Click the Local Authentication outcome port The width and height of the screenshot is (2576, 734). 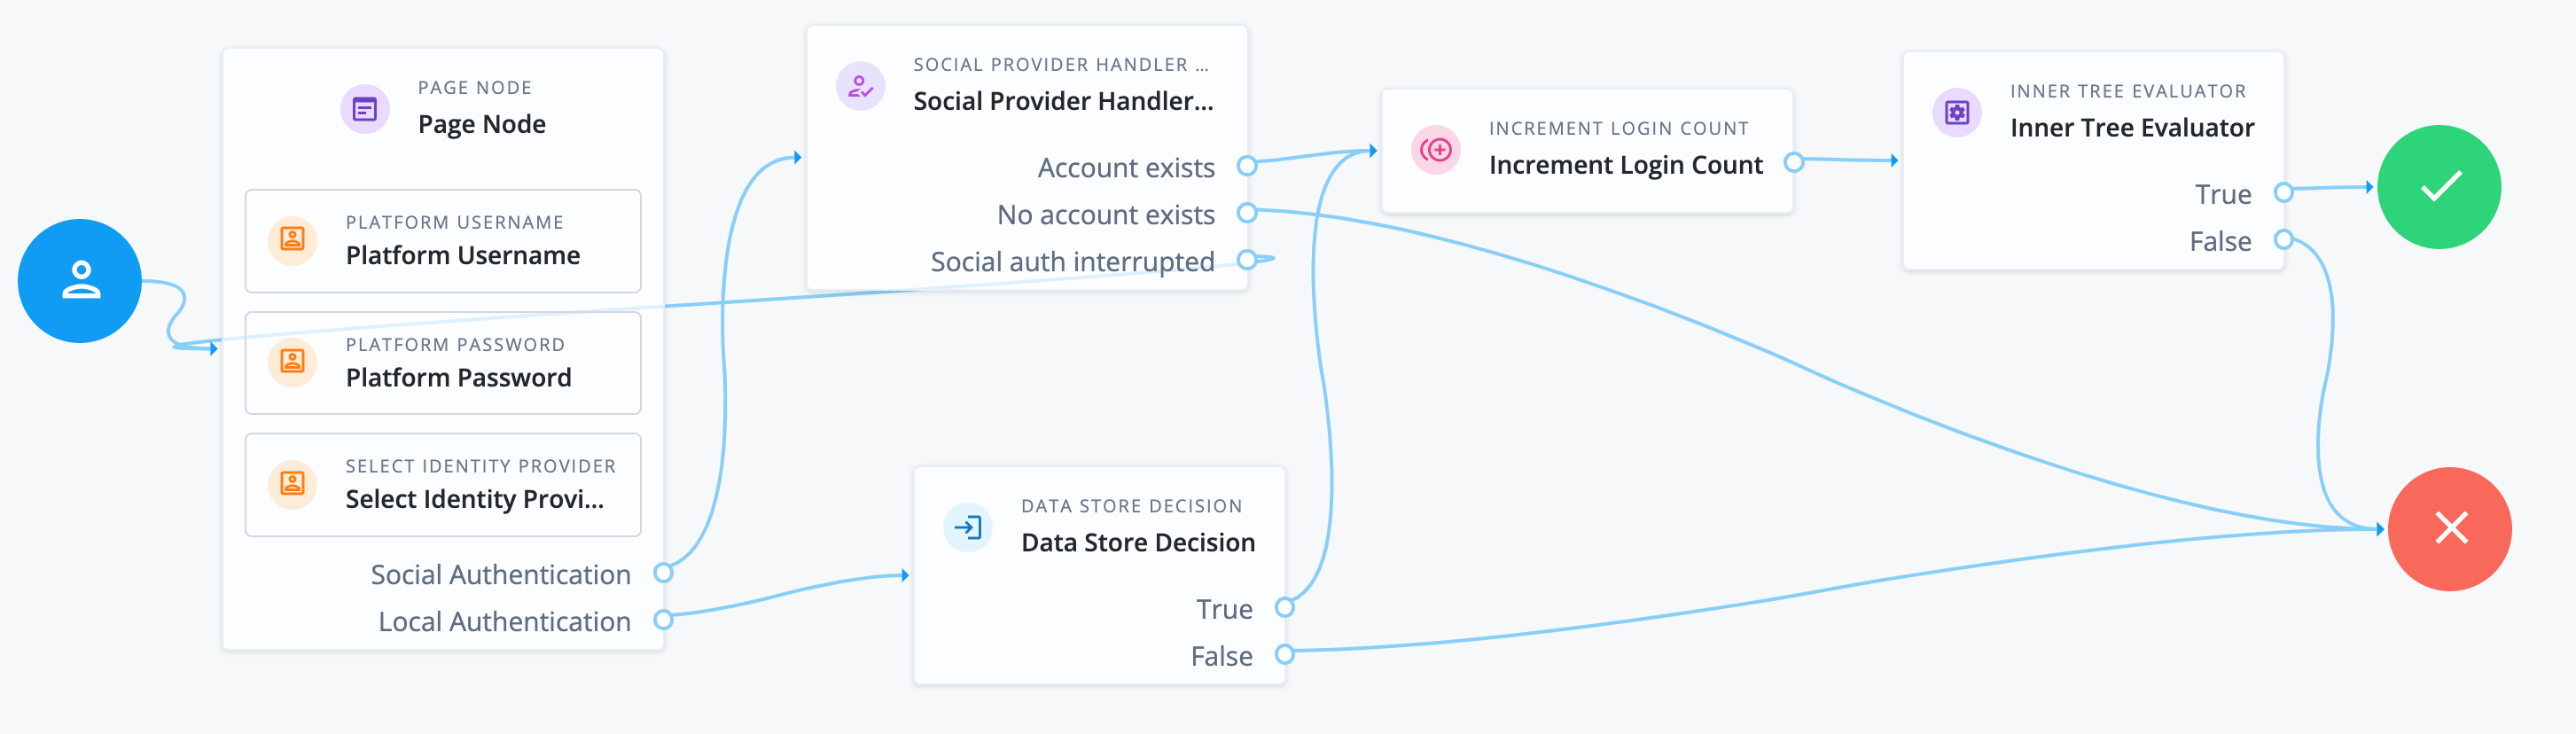[662, 620]
